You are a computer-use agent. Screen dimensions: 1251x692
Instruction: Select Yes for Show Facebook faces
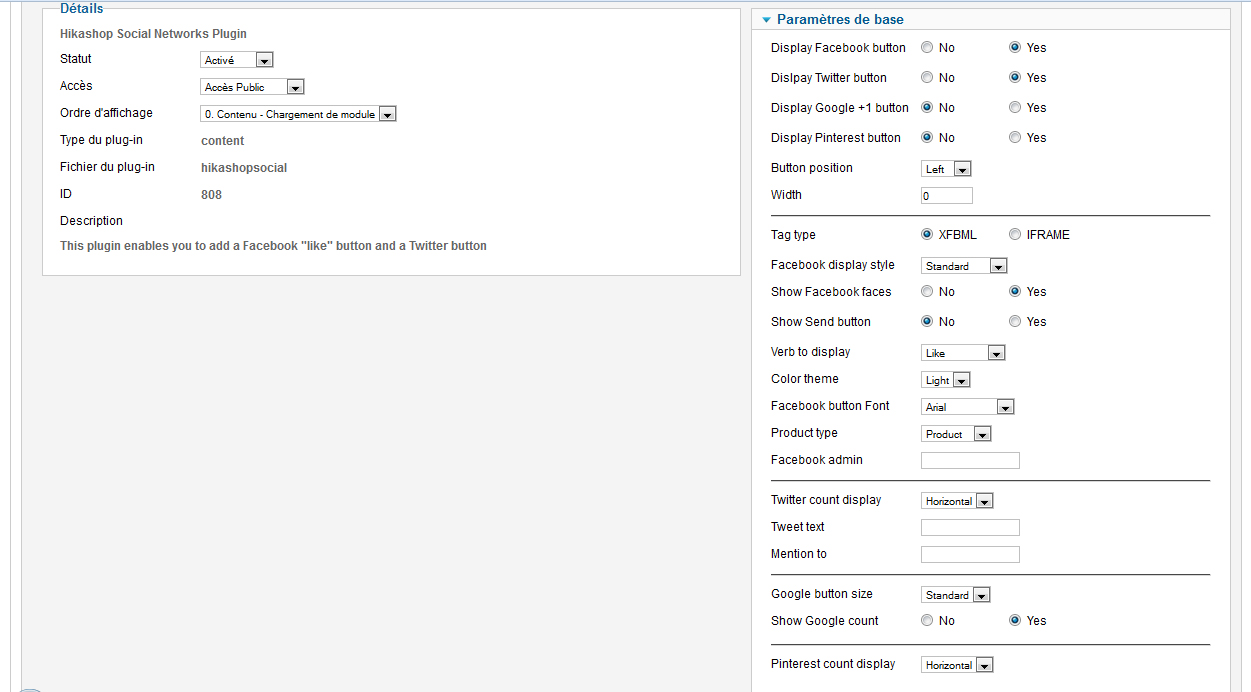click(1015, 291)
